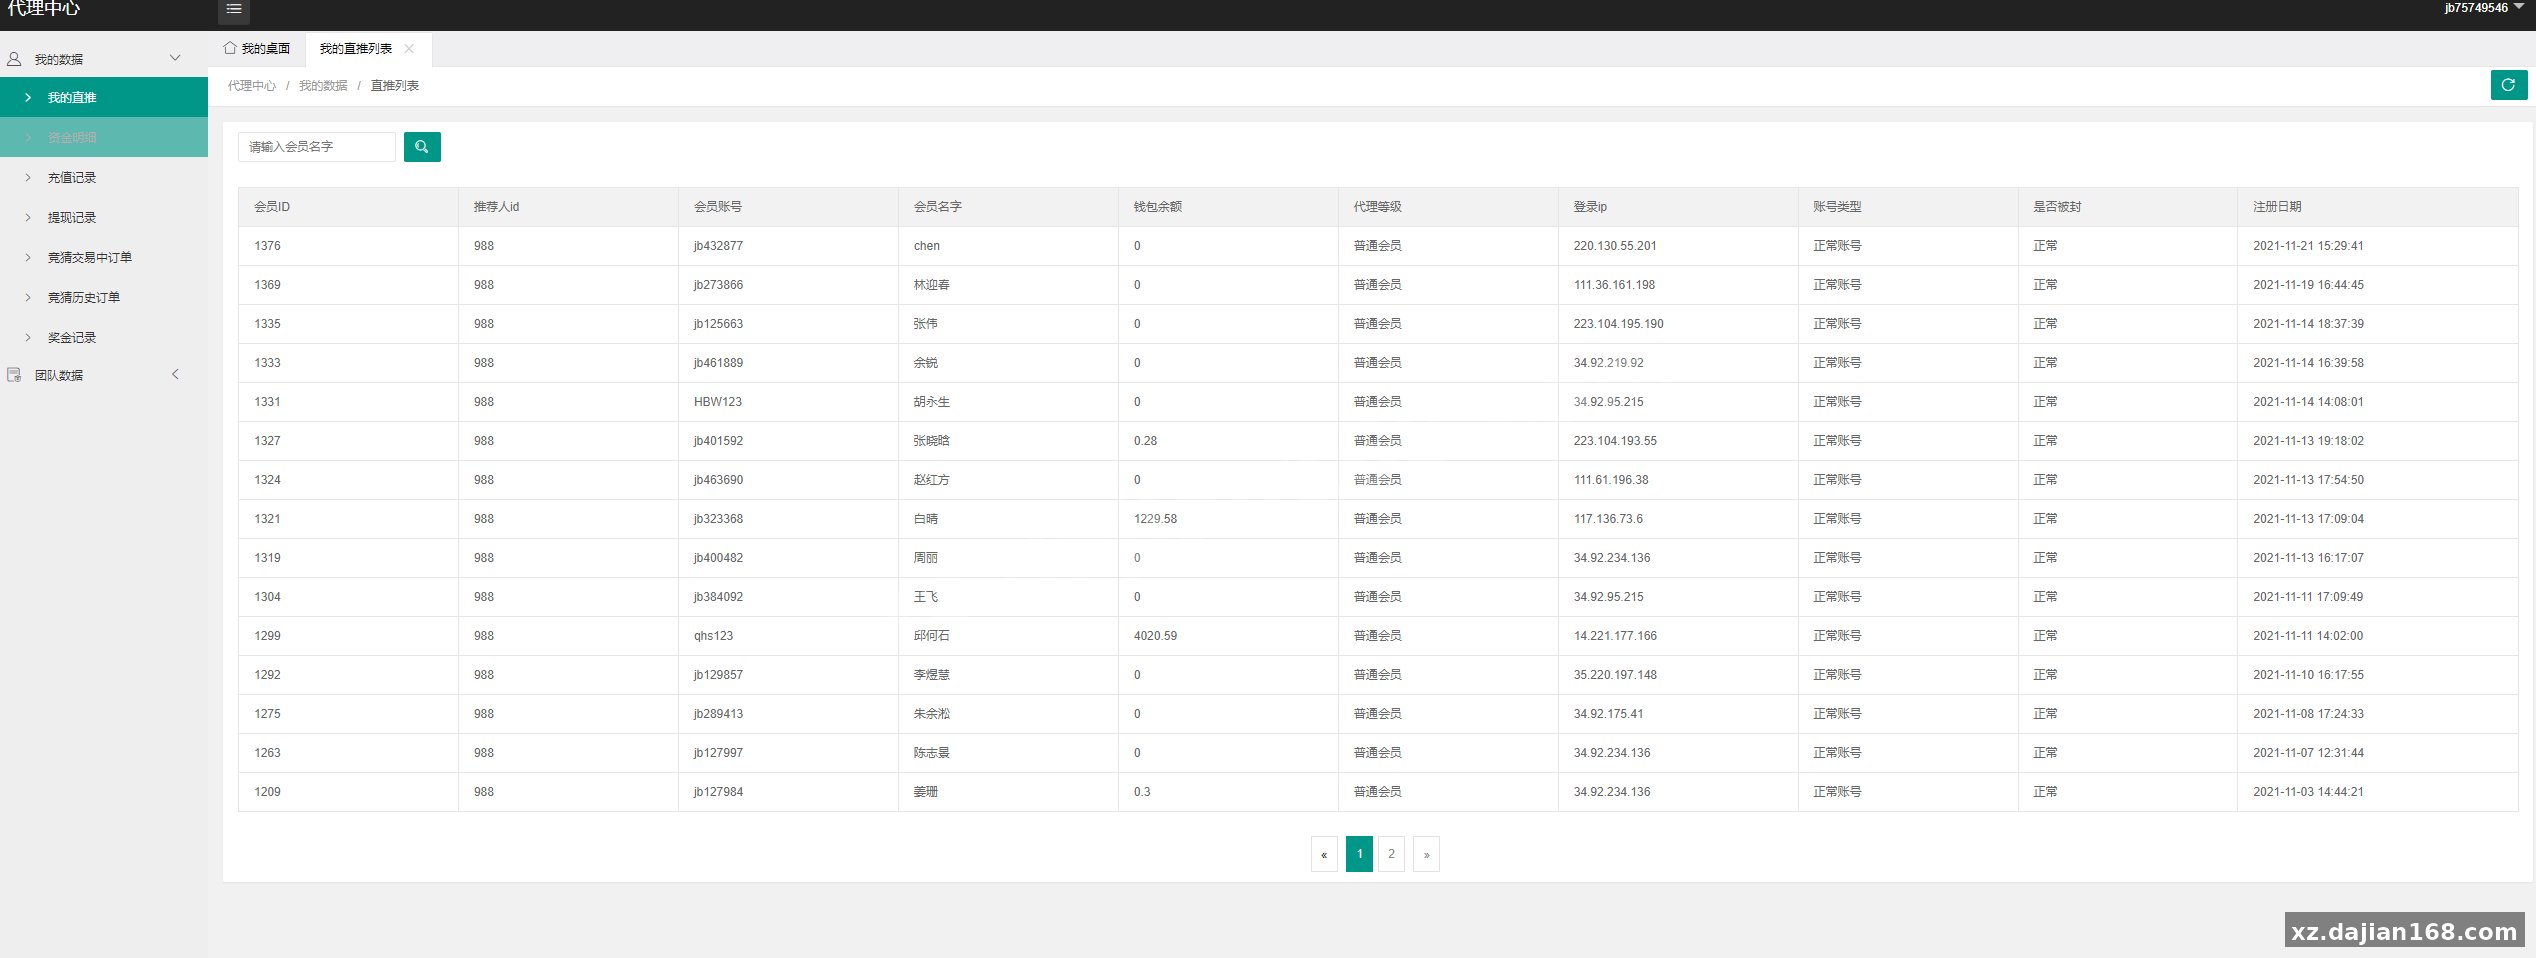Click the icon beside 团队数据
Image resolution: width=2536 pixels, height=958 pixels.
click(x=14, y=375)
